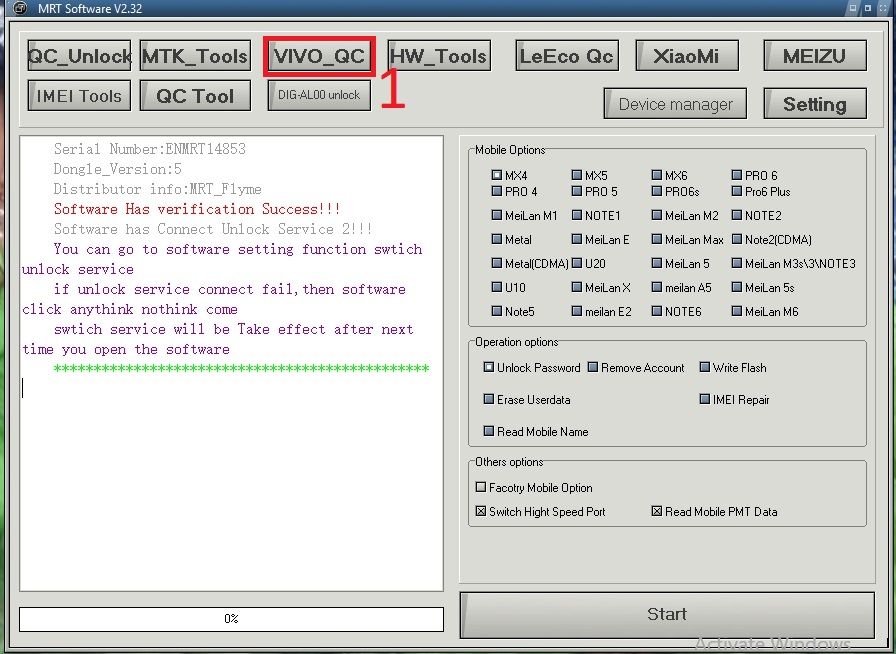Open the QC_Unlock tool
The image size is (896, 654).
[79, 55]
